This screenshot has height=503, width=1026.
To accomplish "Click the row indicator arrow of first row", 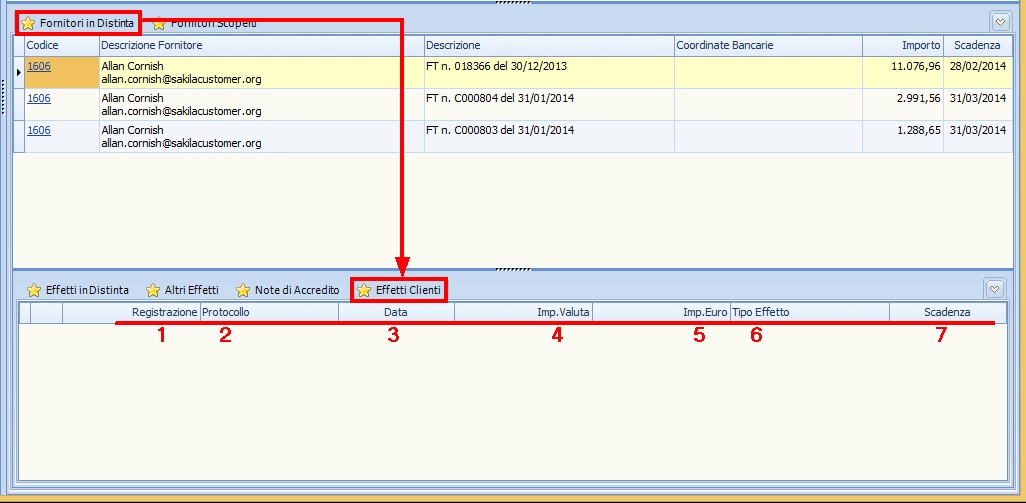I will (x=18, y=72).
